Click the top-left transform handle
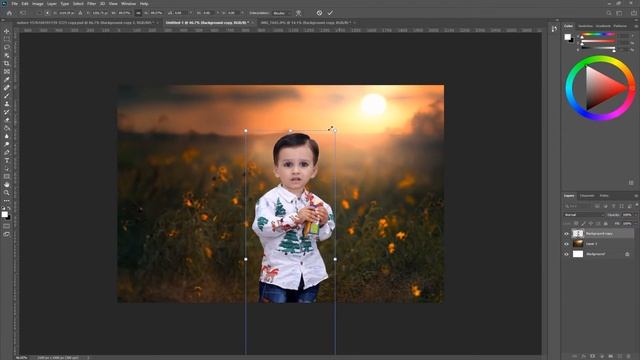 (246, 131)
